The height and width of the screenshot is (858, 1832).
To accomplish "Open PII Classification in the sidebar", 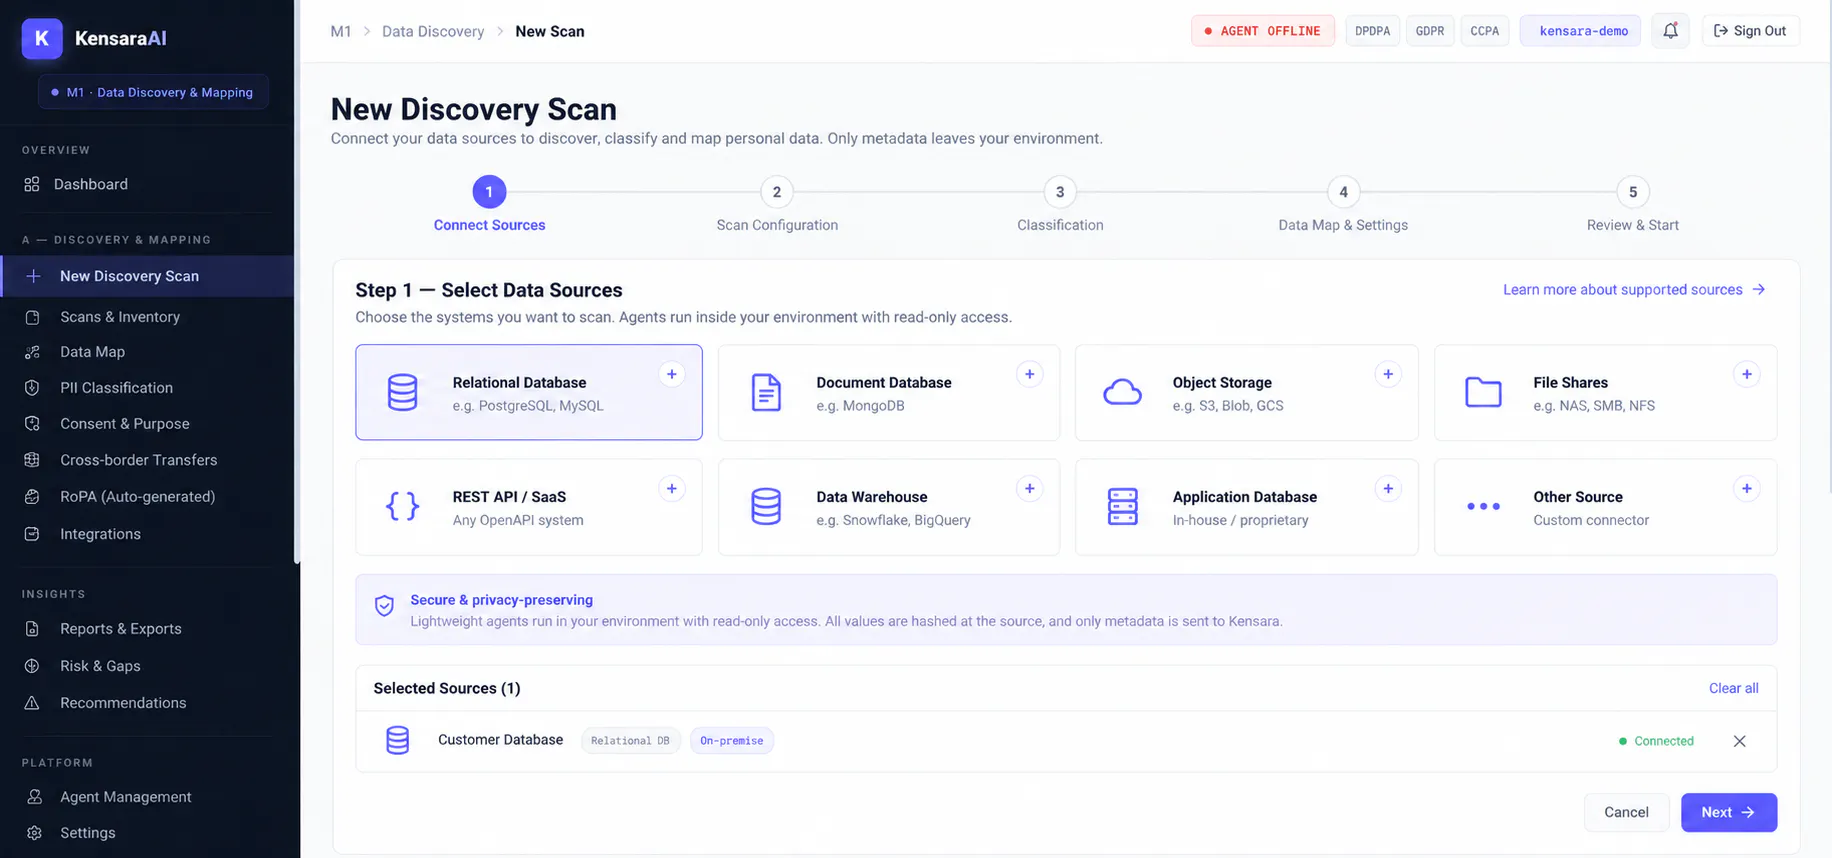I will 148,388.
